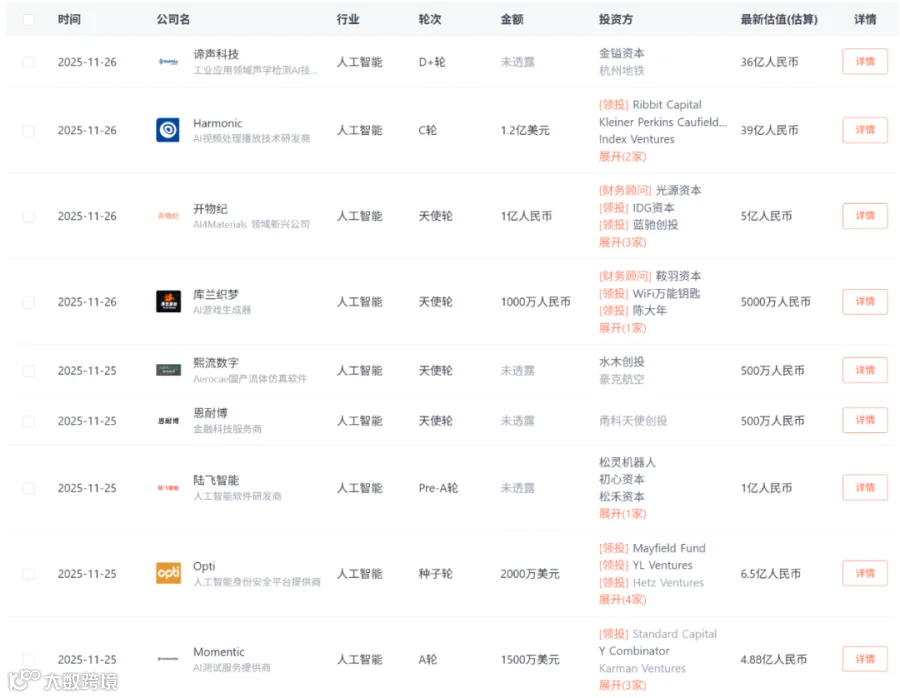Check the box for Momentic row
The image size is (900, 698).
pos(28,660)
